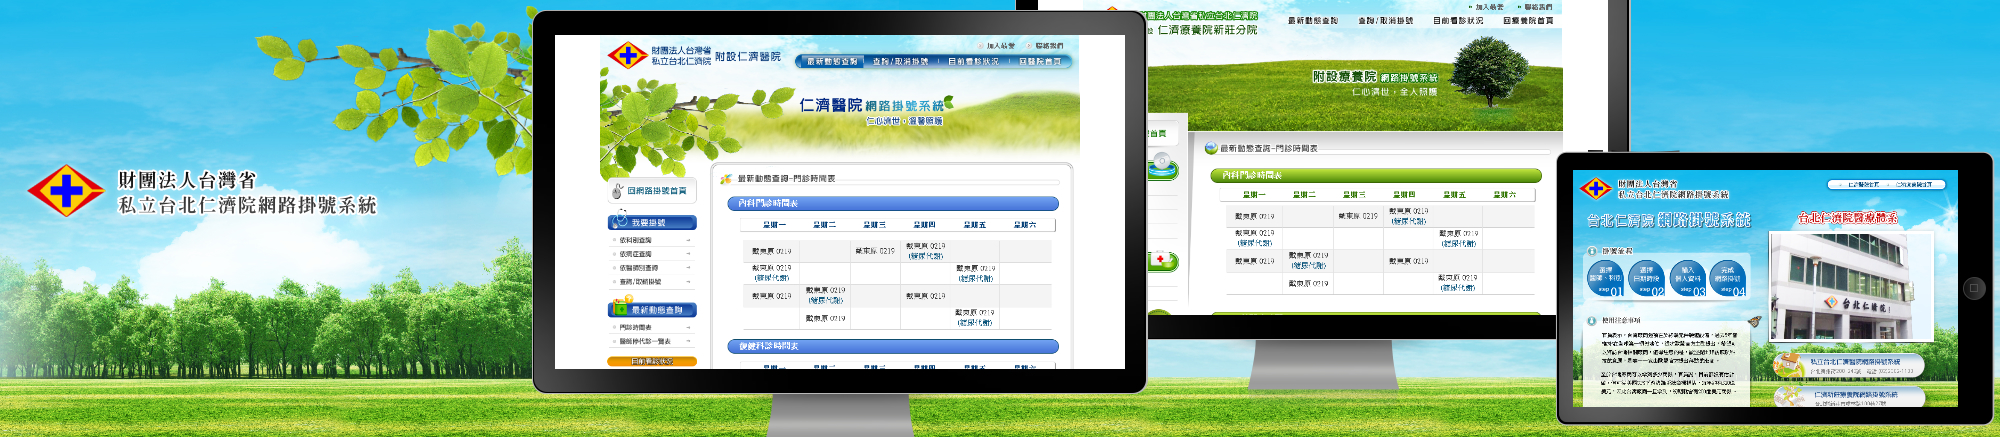
Task: Click 聯絡我們 link on left monitor site
Action: (x=1049, y=46)
